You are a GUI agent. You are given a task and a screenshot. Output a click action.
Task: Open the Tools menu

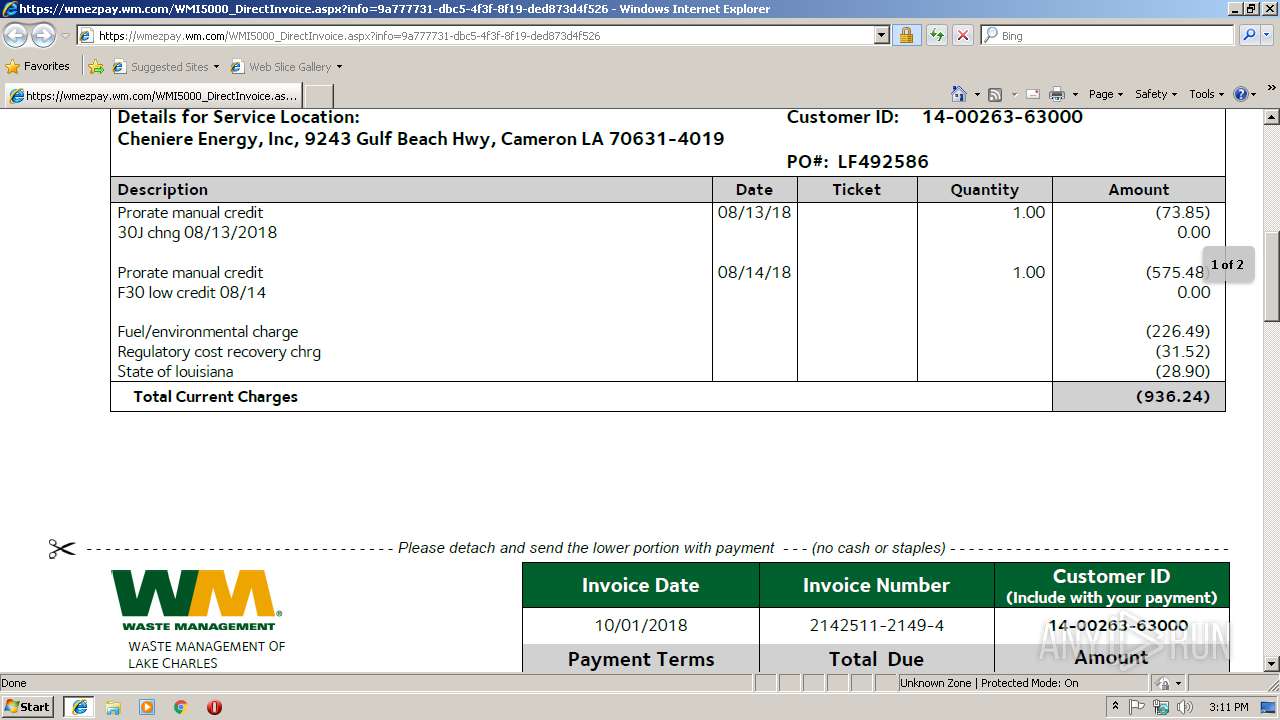coord(1206,94)
